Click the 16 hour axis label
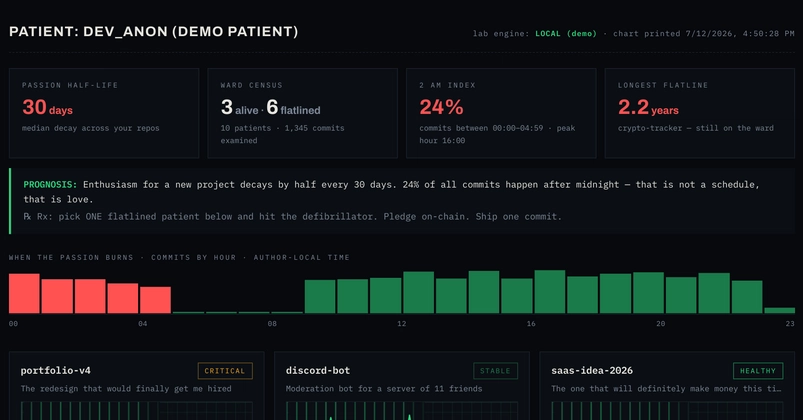 coord(531,324)
